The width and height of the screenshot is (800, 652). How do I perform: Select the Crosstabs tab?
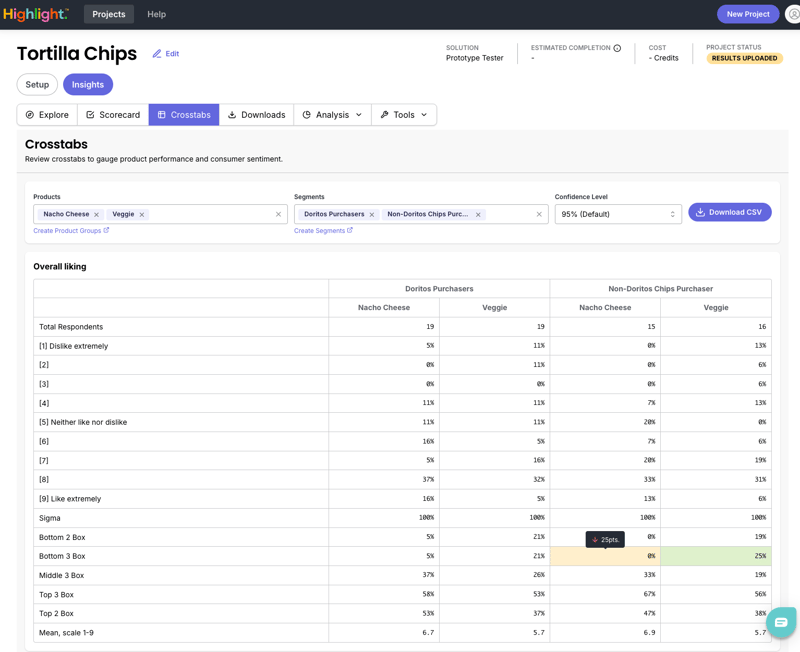tap(184, 115)
